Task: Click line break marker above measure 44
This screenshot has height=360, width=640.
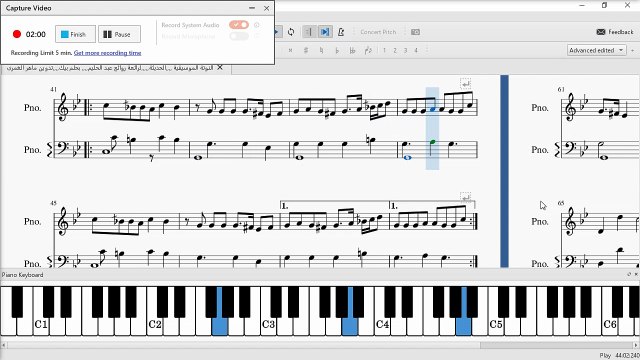Action: tap(465, 84)
